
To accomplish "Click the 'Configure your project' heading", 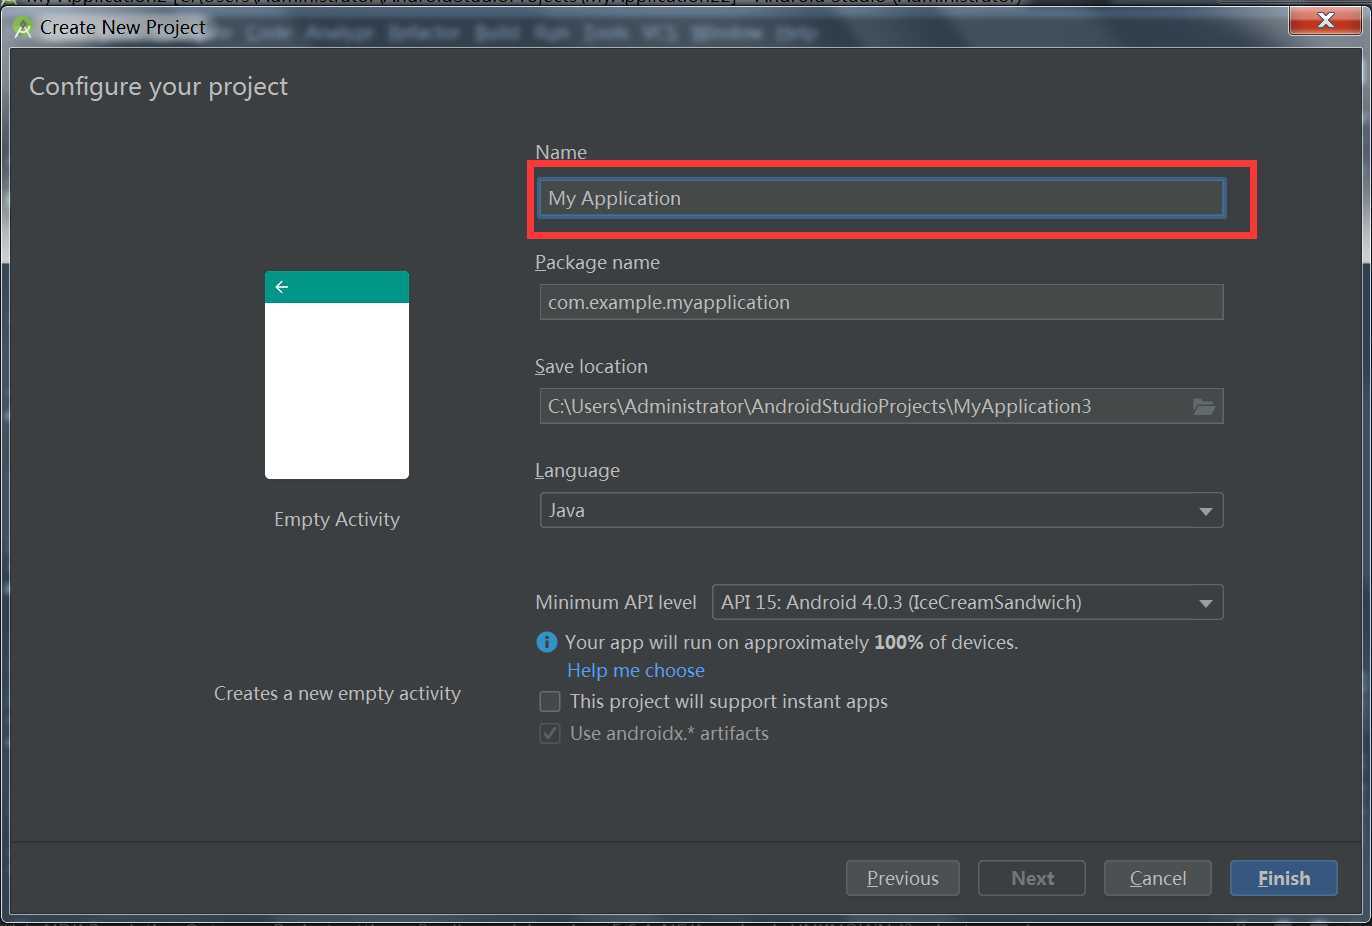I will click(159, 87).
